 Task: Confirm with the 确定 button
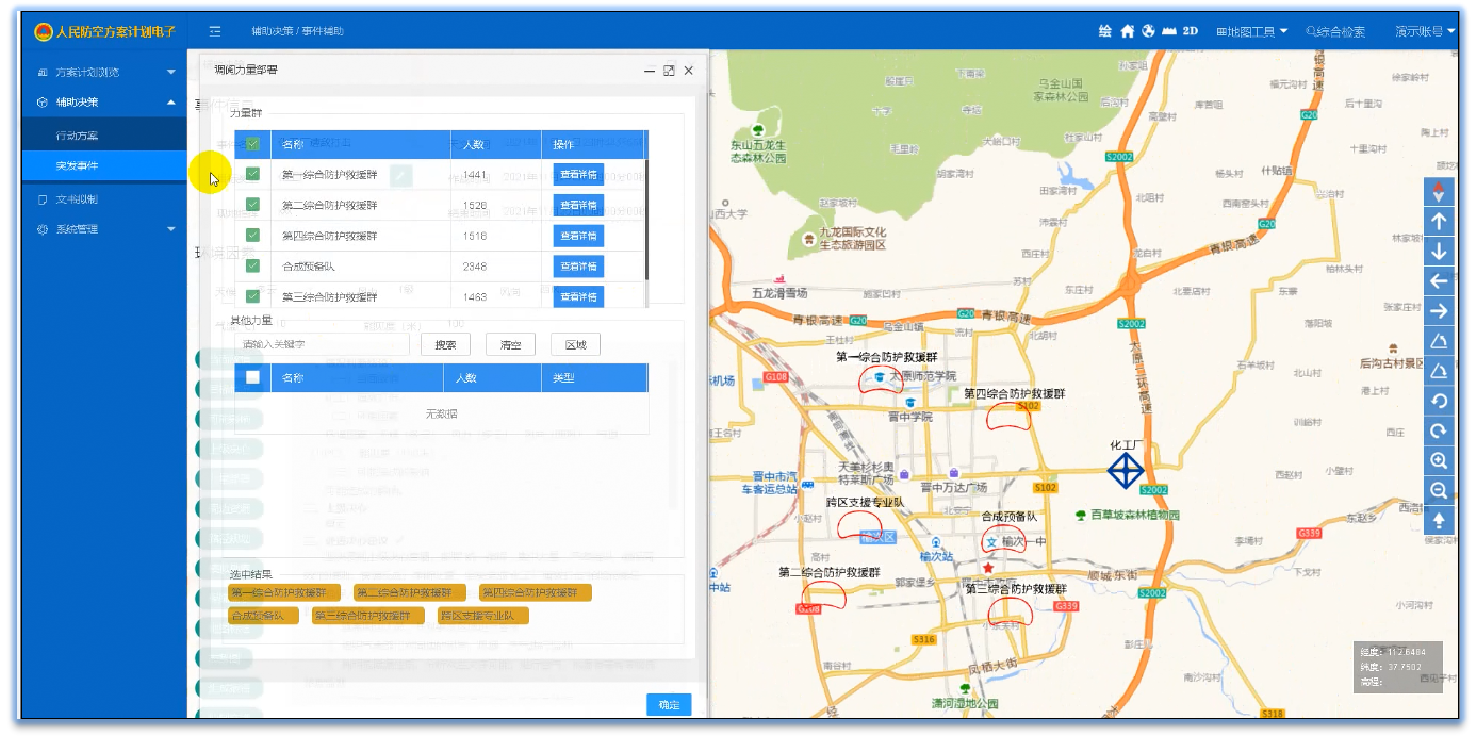coord(669,705)
